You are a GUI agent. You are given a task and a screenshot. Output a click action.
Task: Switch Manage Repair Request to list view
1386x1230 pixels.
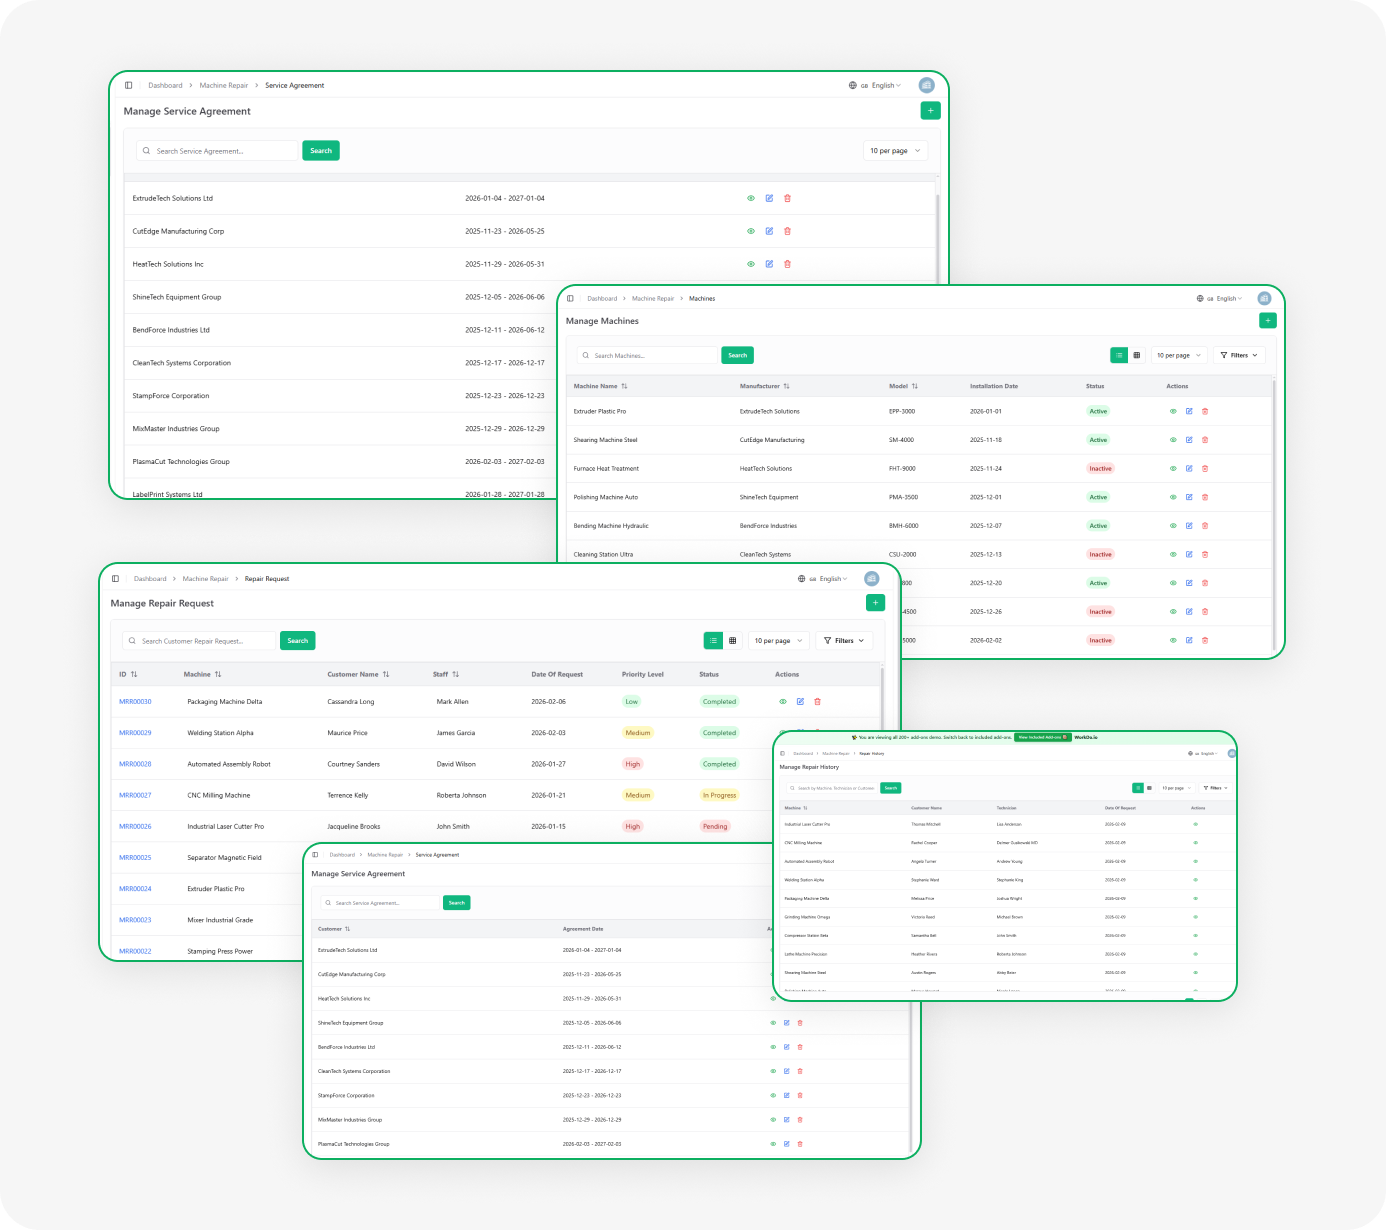(713, 641)
